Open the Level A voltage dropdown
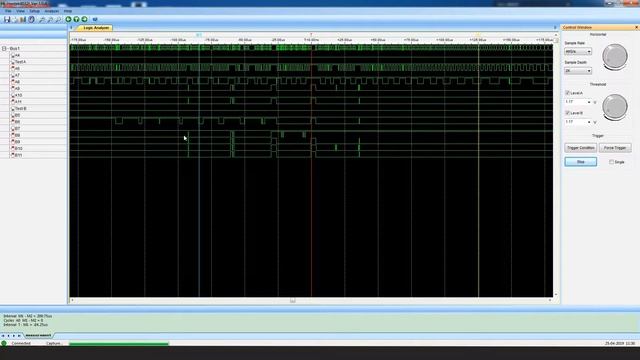Viewport: 640px width, 360px height. coord(578,102)
